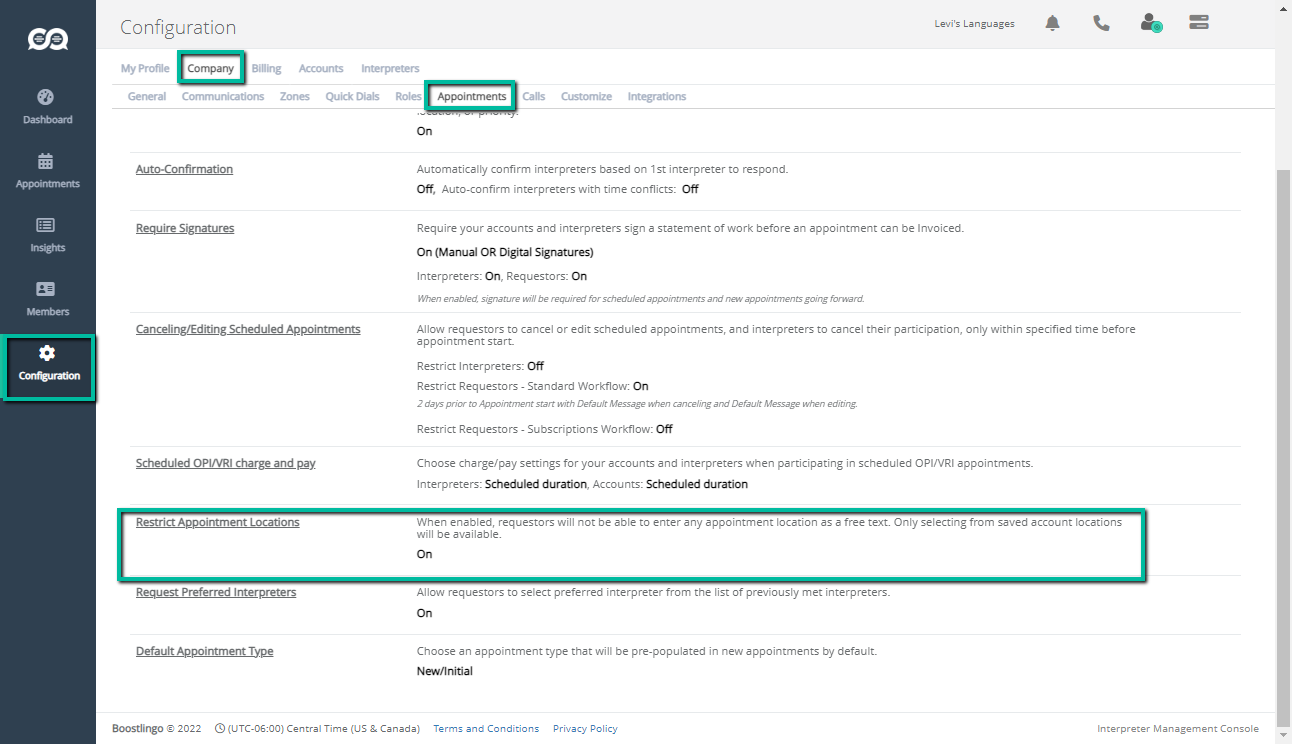
Task: Open the Require Signatures setting link
Action: pos(185,228)
